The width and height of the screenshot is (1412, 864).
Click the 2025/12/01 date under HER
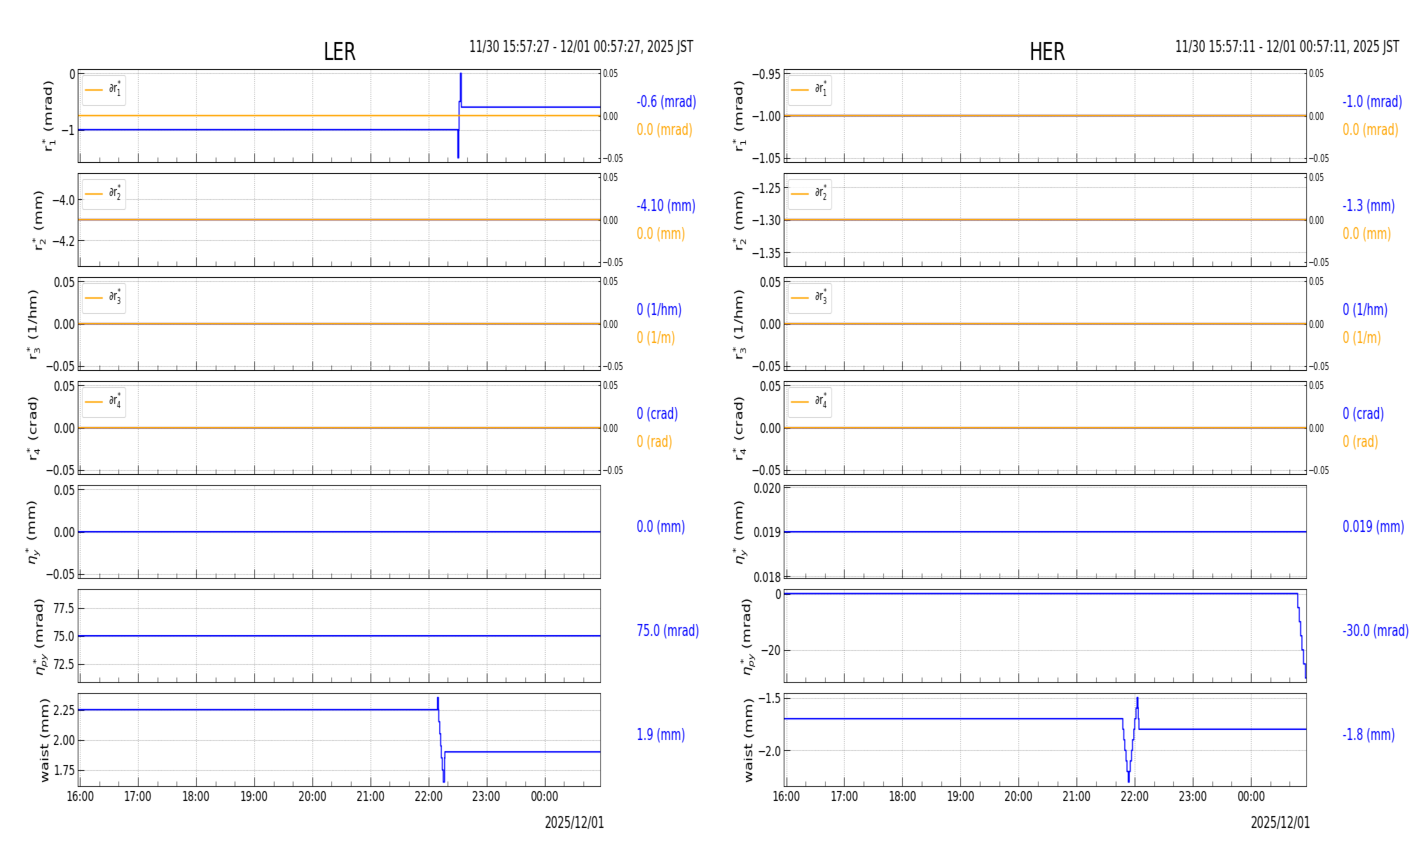1280,823
